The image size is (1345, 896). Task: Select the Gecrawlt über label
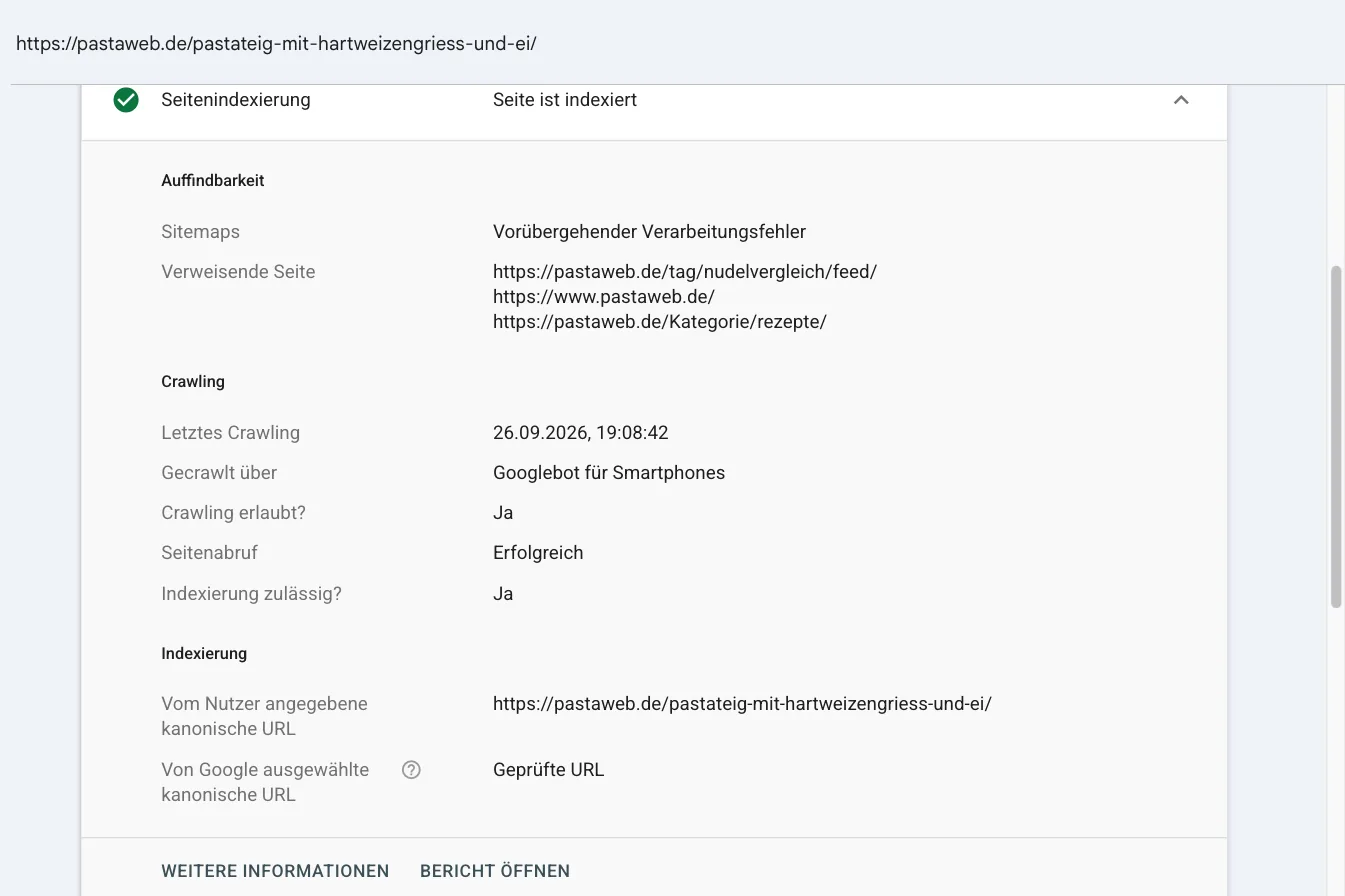pyautogui.click(x=219, y=473)
